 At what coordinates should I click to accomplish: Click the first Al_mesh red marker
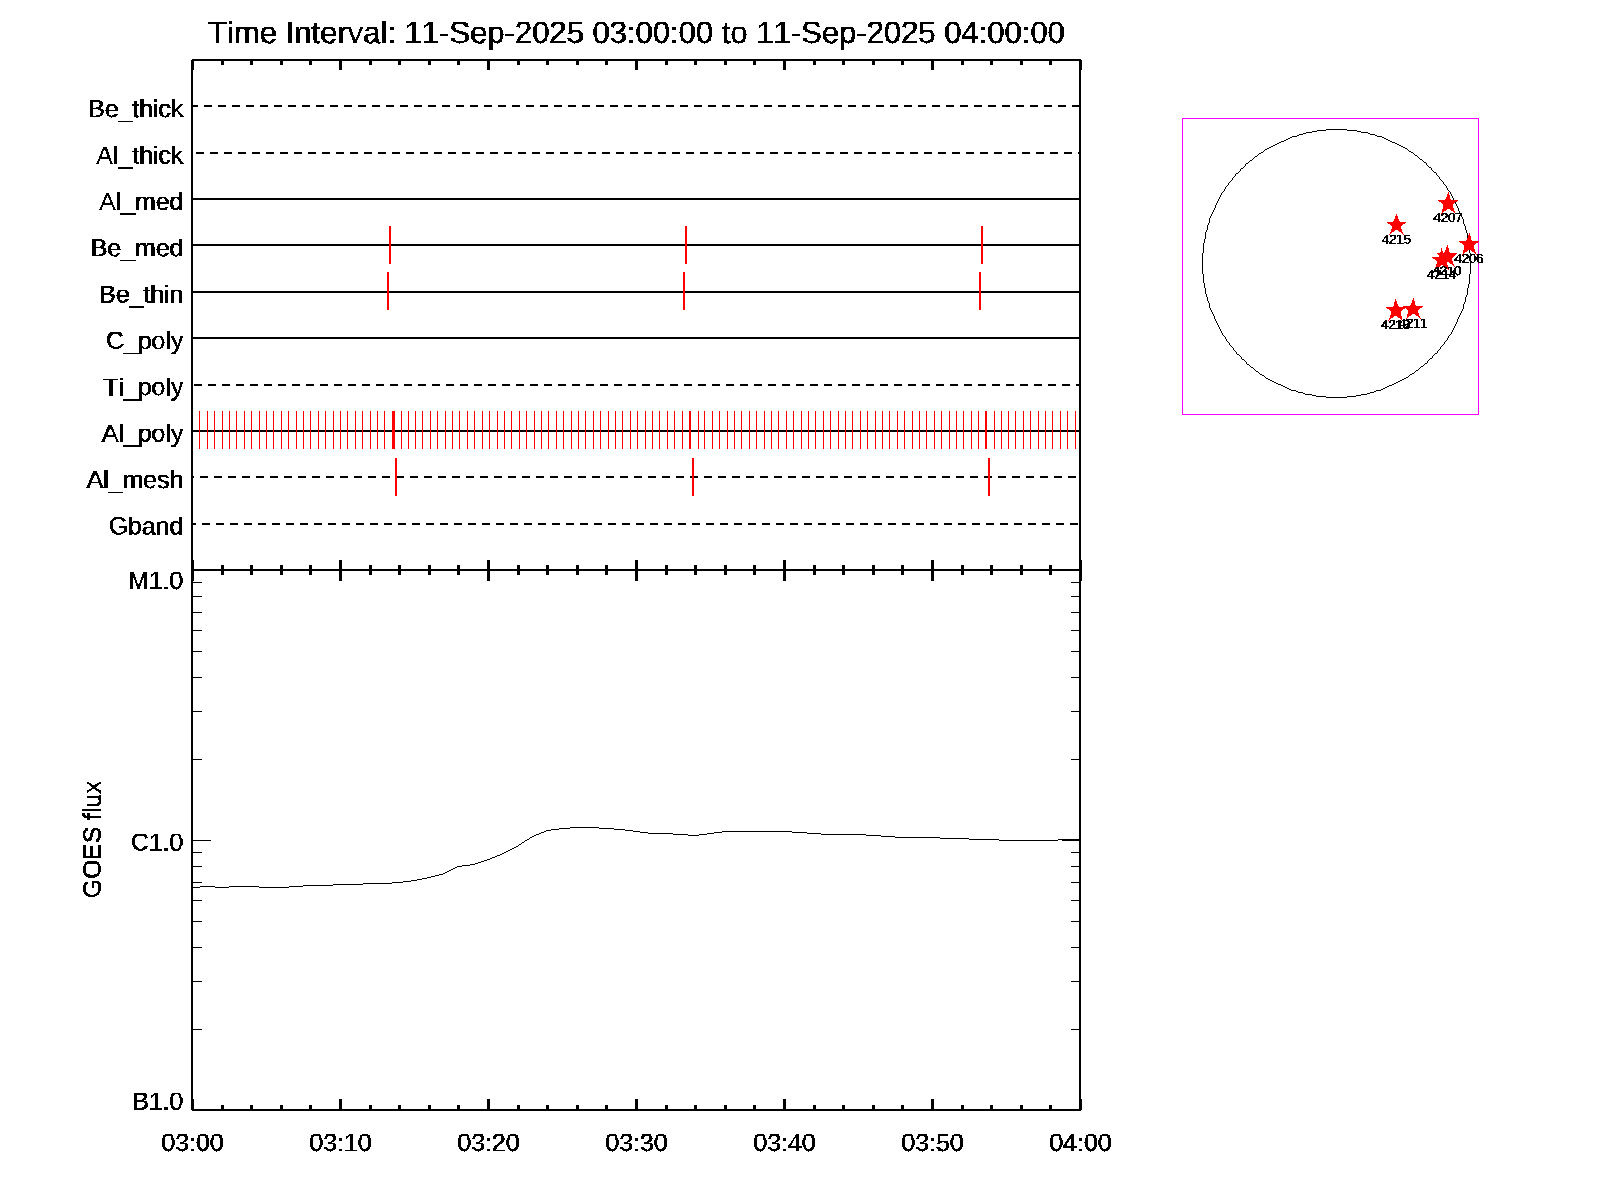396,477
